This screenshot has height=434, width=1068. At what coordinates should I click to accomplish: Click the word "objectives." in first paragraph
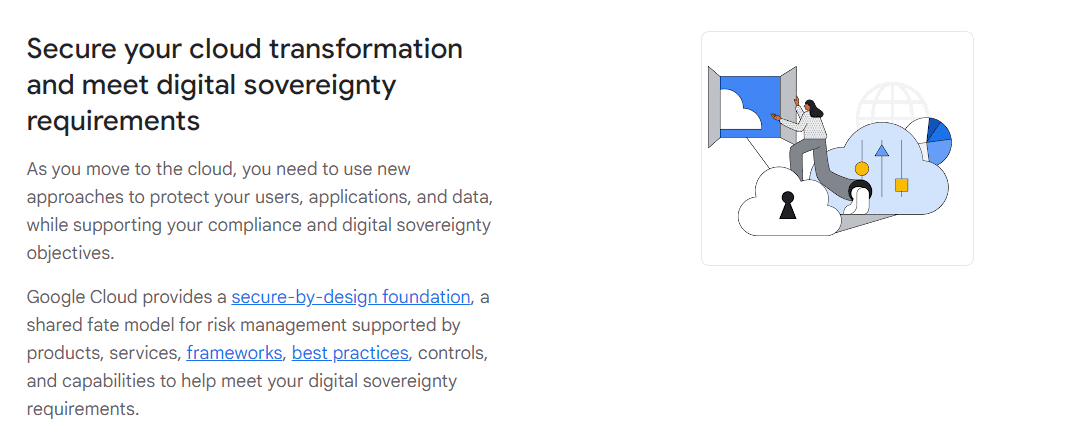[x=70, y=253]
